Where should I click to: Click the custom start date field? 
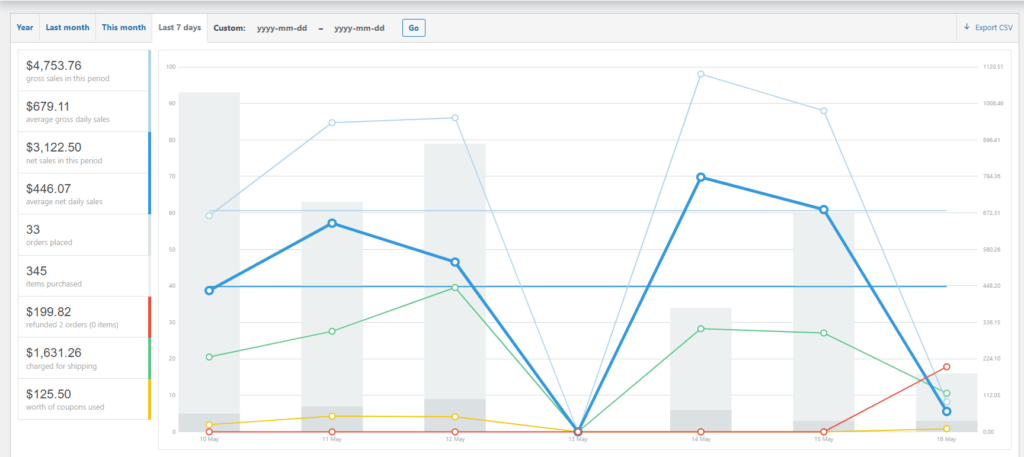coord(280,28)
